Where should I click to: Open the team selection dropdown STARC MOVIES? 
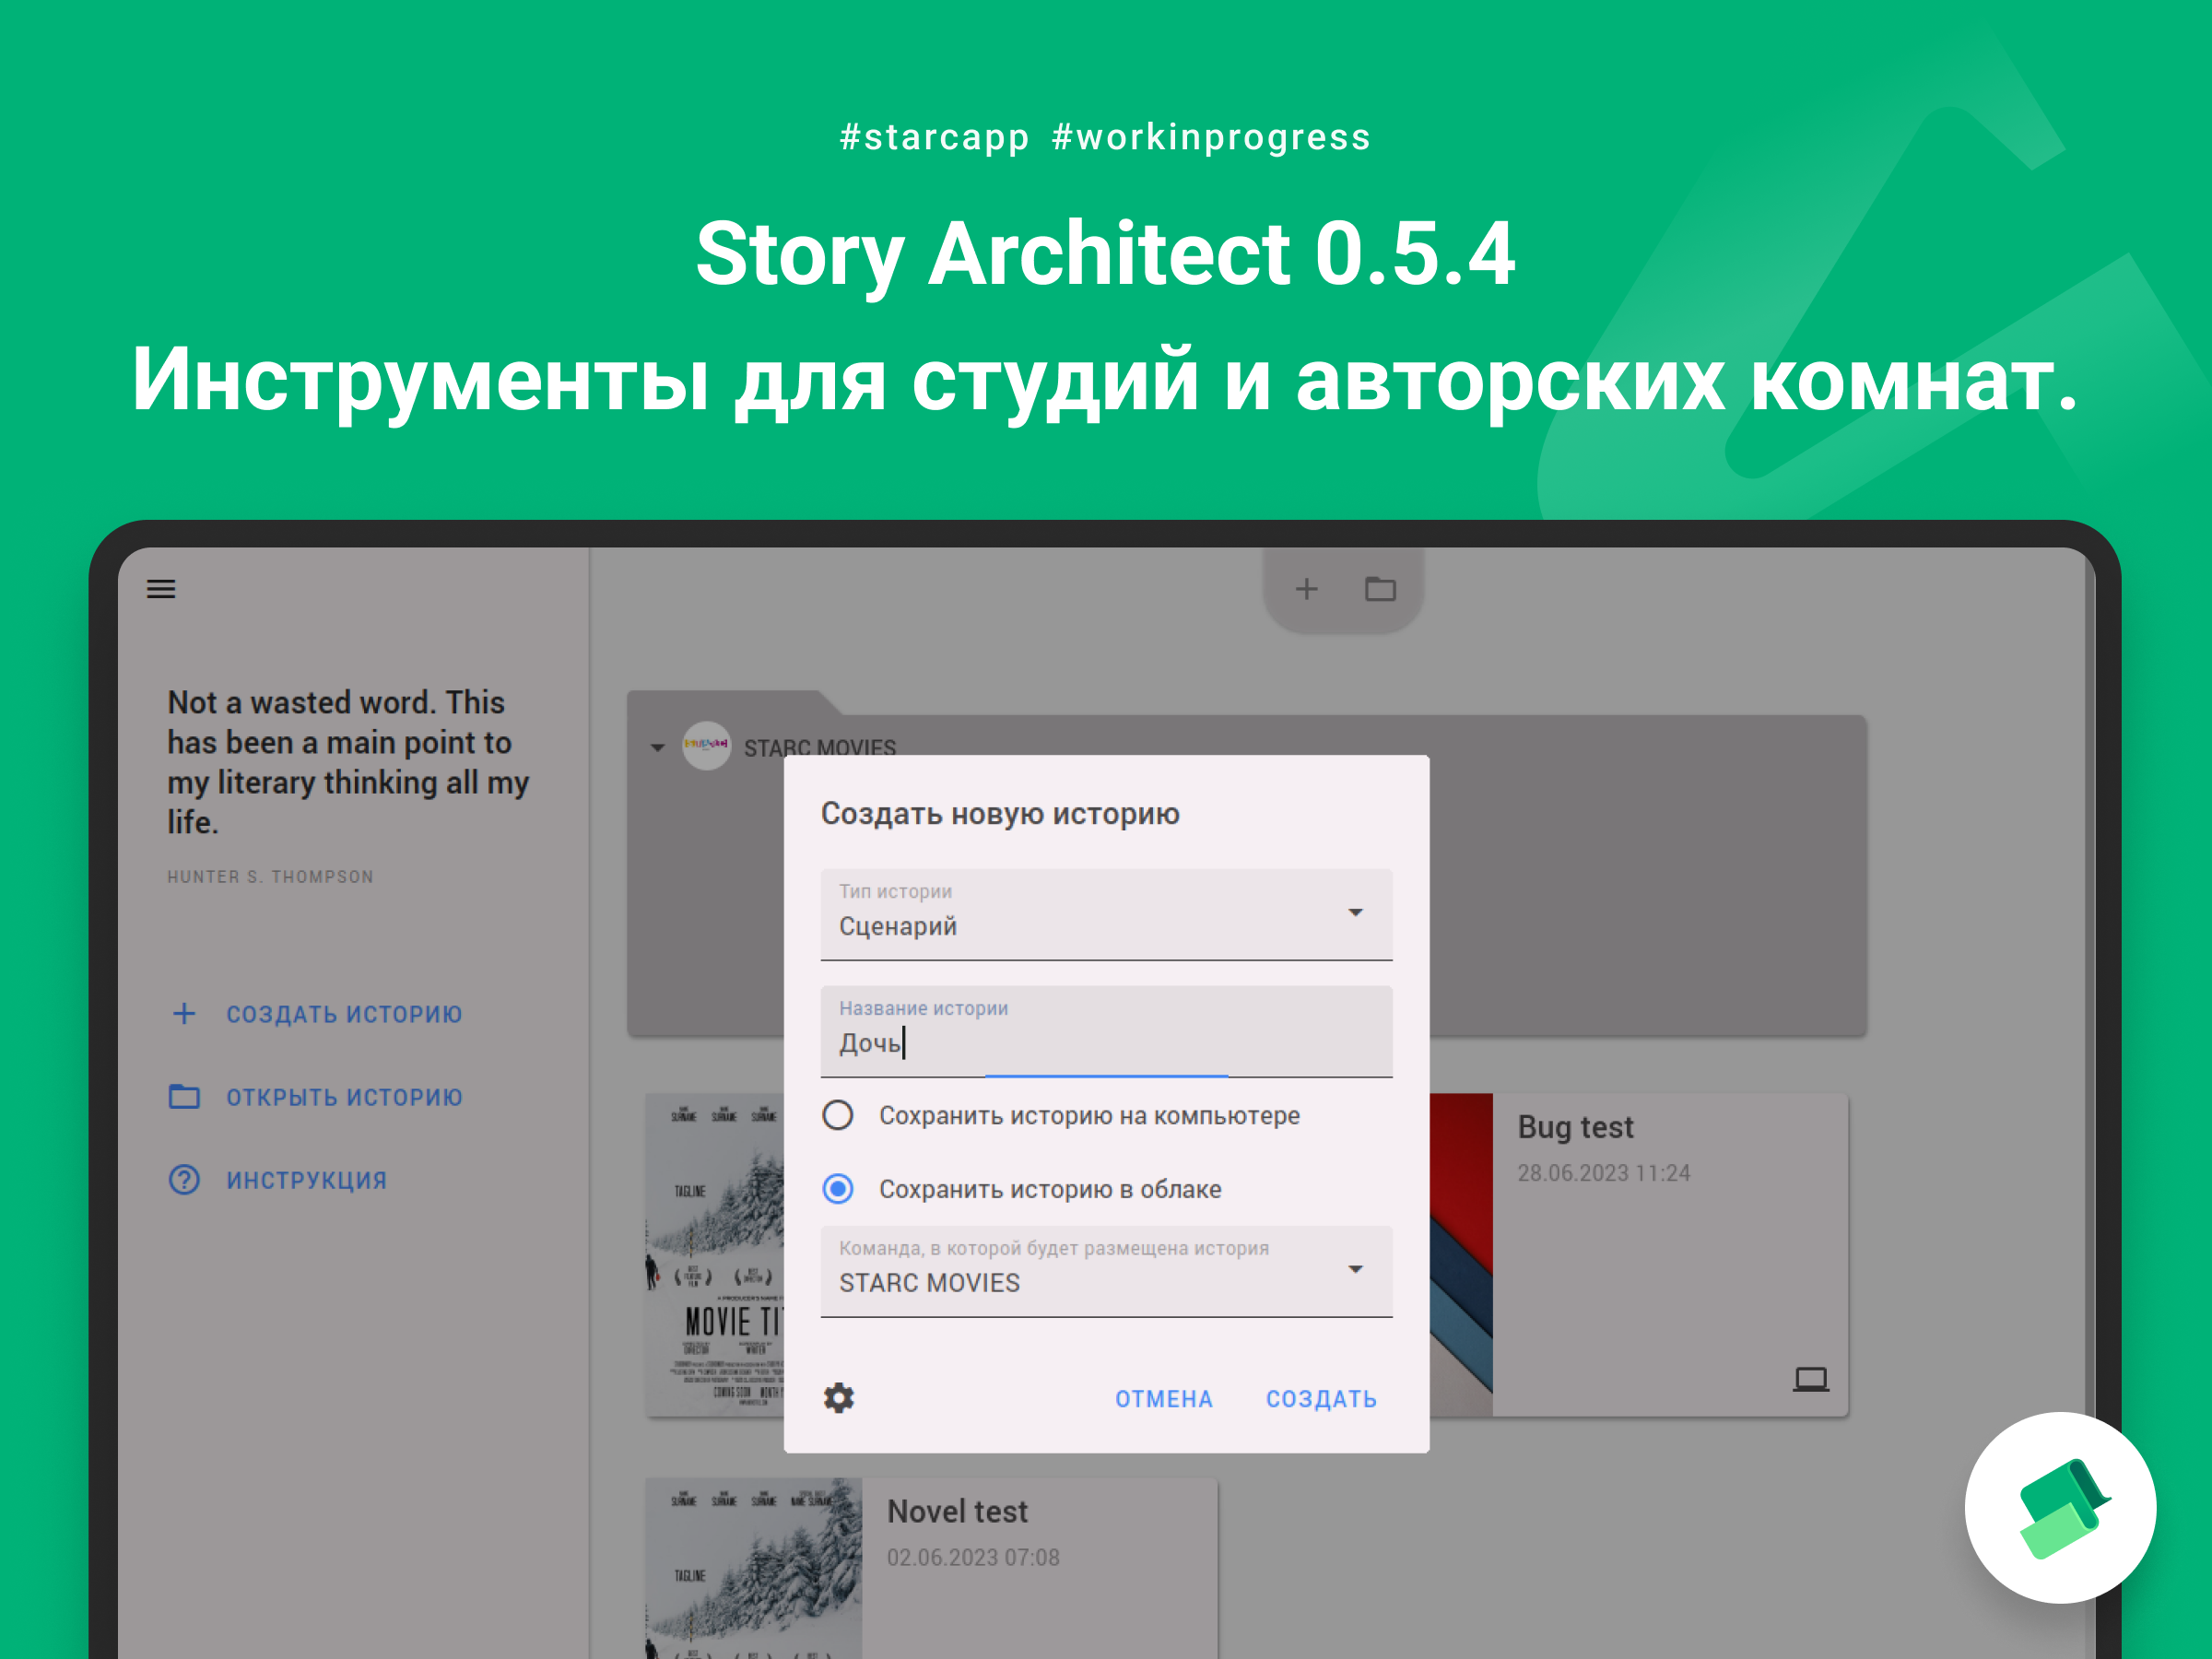pos(1106,1271)
